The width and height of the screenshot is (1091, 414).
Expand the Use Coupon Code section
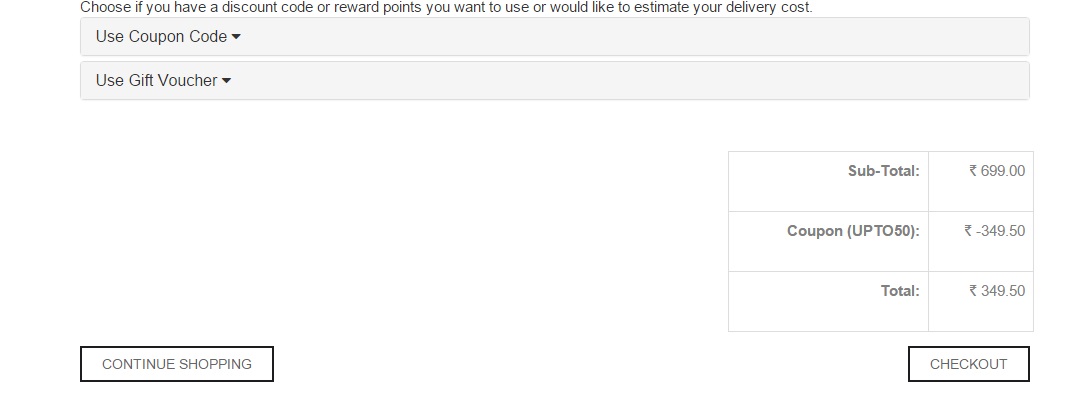click(x=162, y=37)
